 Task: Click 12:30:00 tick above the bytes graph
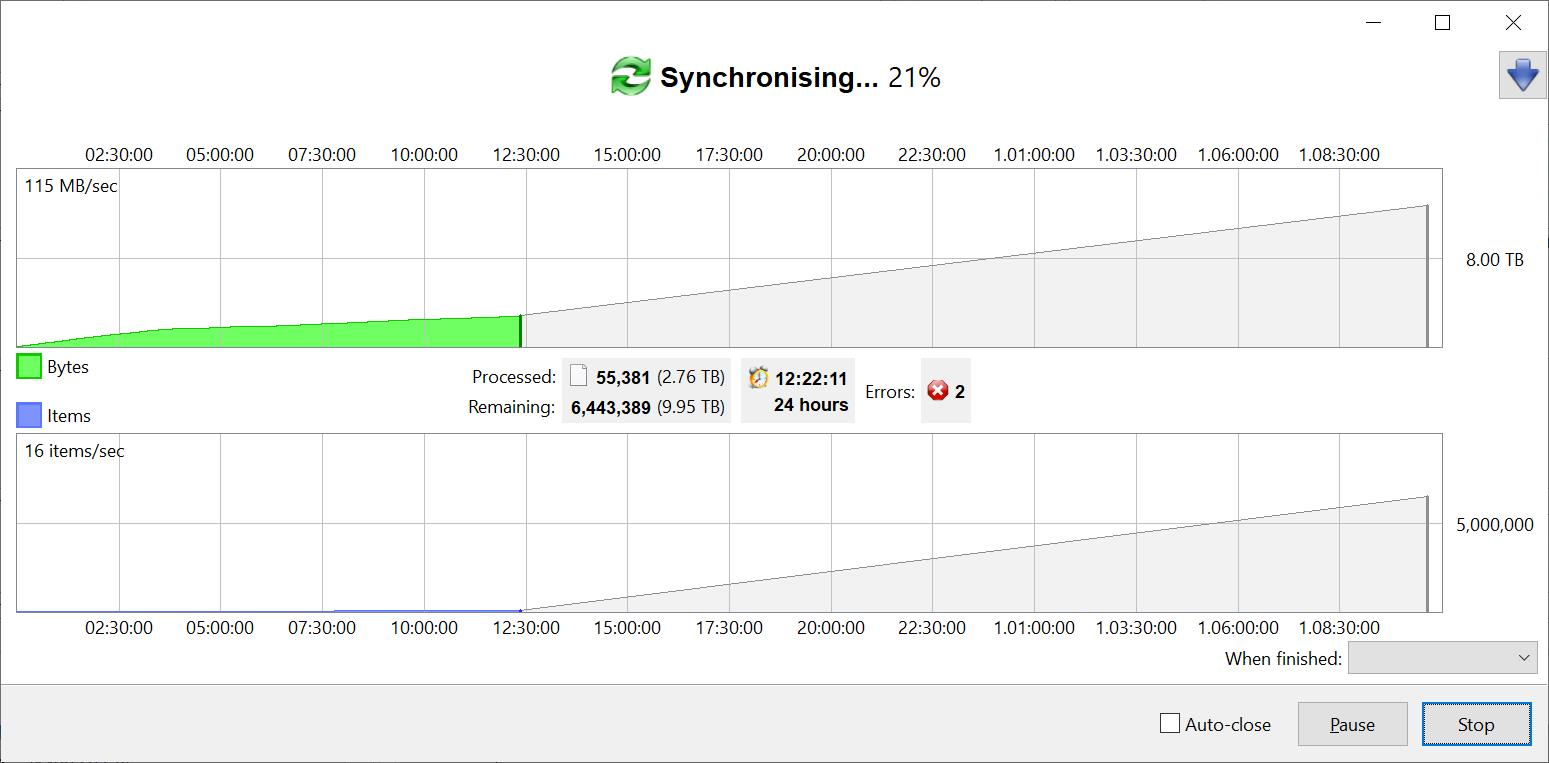526,155
